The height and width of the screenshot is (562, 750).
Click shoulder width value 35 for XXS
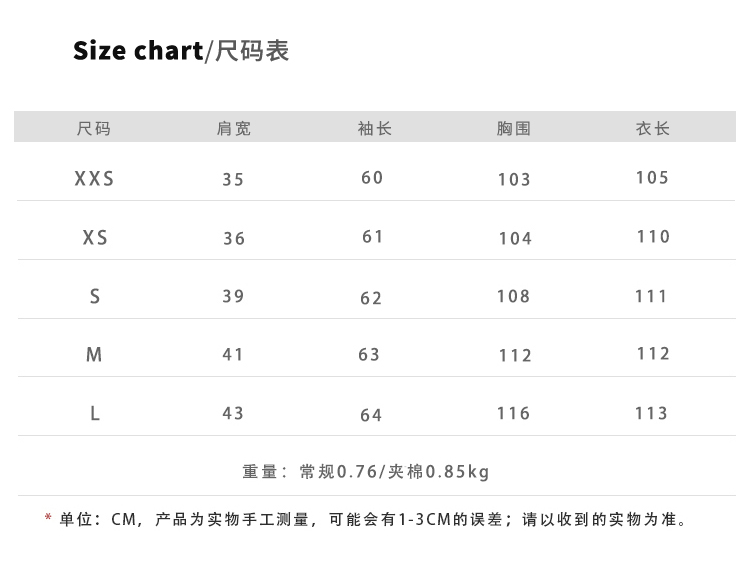tap(233, 180)
